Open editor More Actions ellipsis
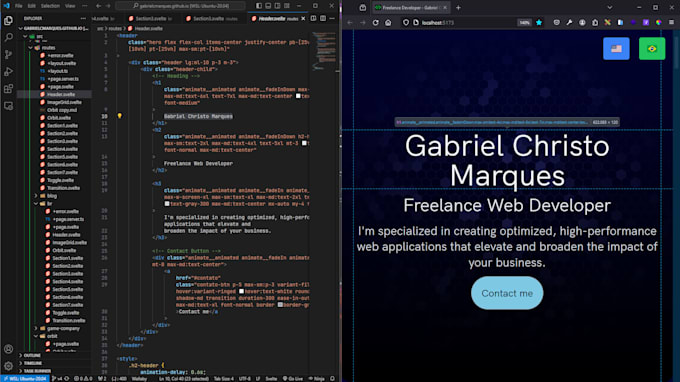 click(x=332, y=19)
